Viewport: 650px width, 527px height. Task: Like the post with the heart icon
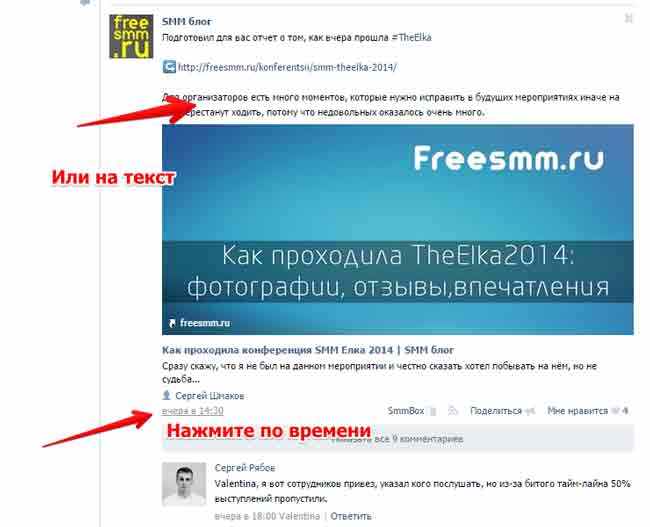click(x=616, y=411)
